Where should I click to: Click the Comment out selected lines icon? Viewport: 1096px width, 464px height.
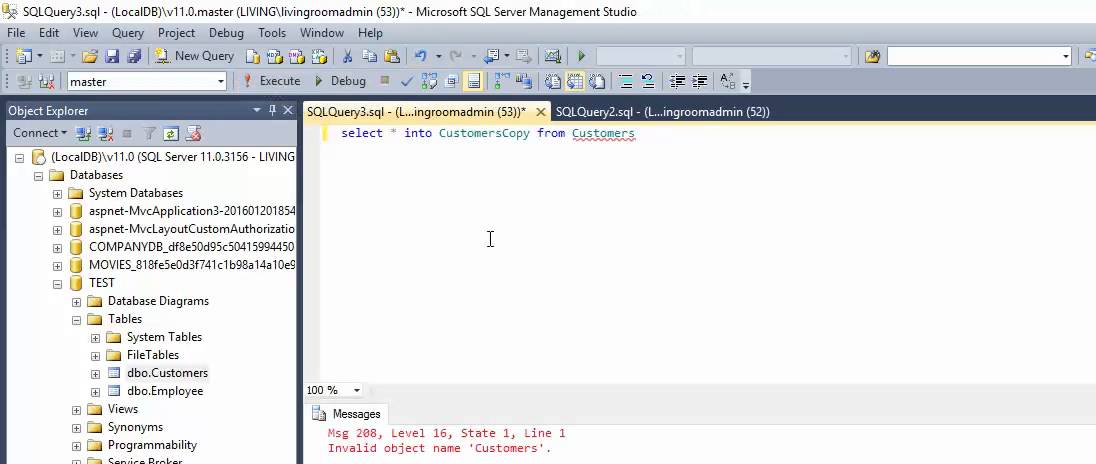(626, 81)
